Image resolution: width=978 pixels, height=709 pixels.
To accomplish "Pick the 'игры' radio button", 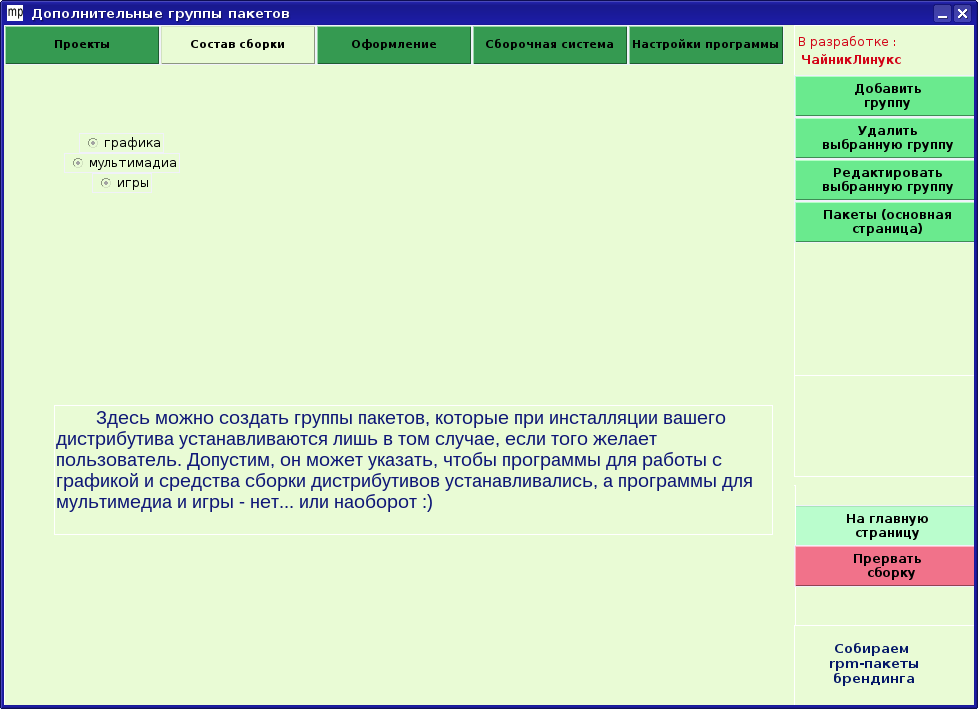I will click(106, 183).
